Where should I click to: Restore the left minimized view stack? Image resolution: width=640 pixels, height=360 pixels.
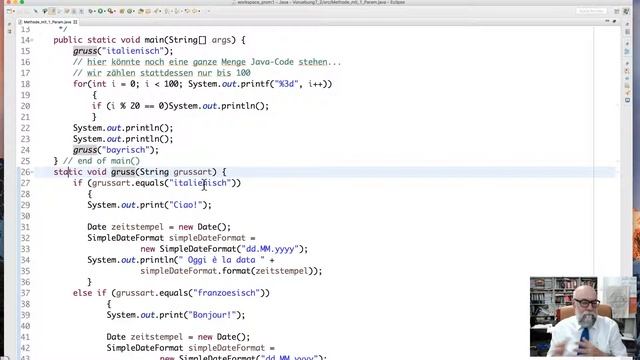9,24
